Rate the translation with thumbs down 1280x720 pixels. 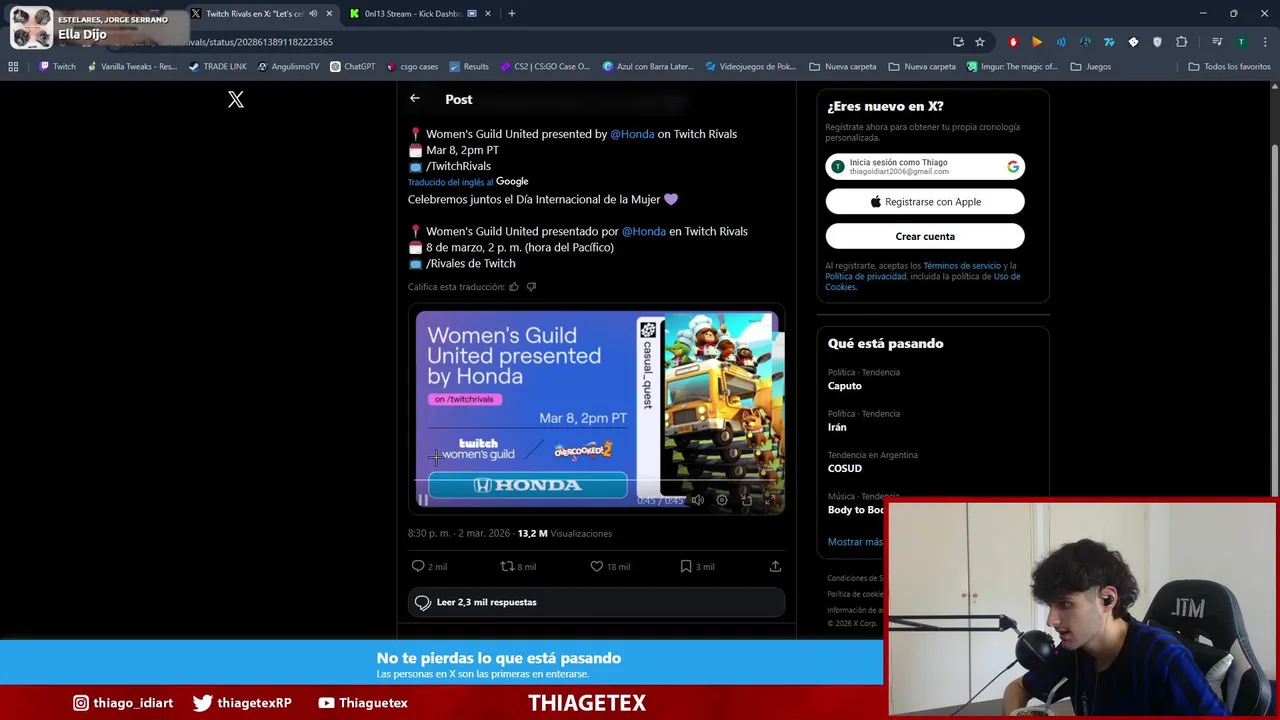(531, 287)
